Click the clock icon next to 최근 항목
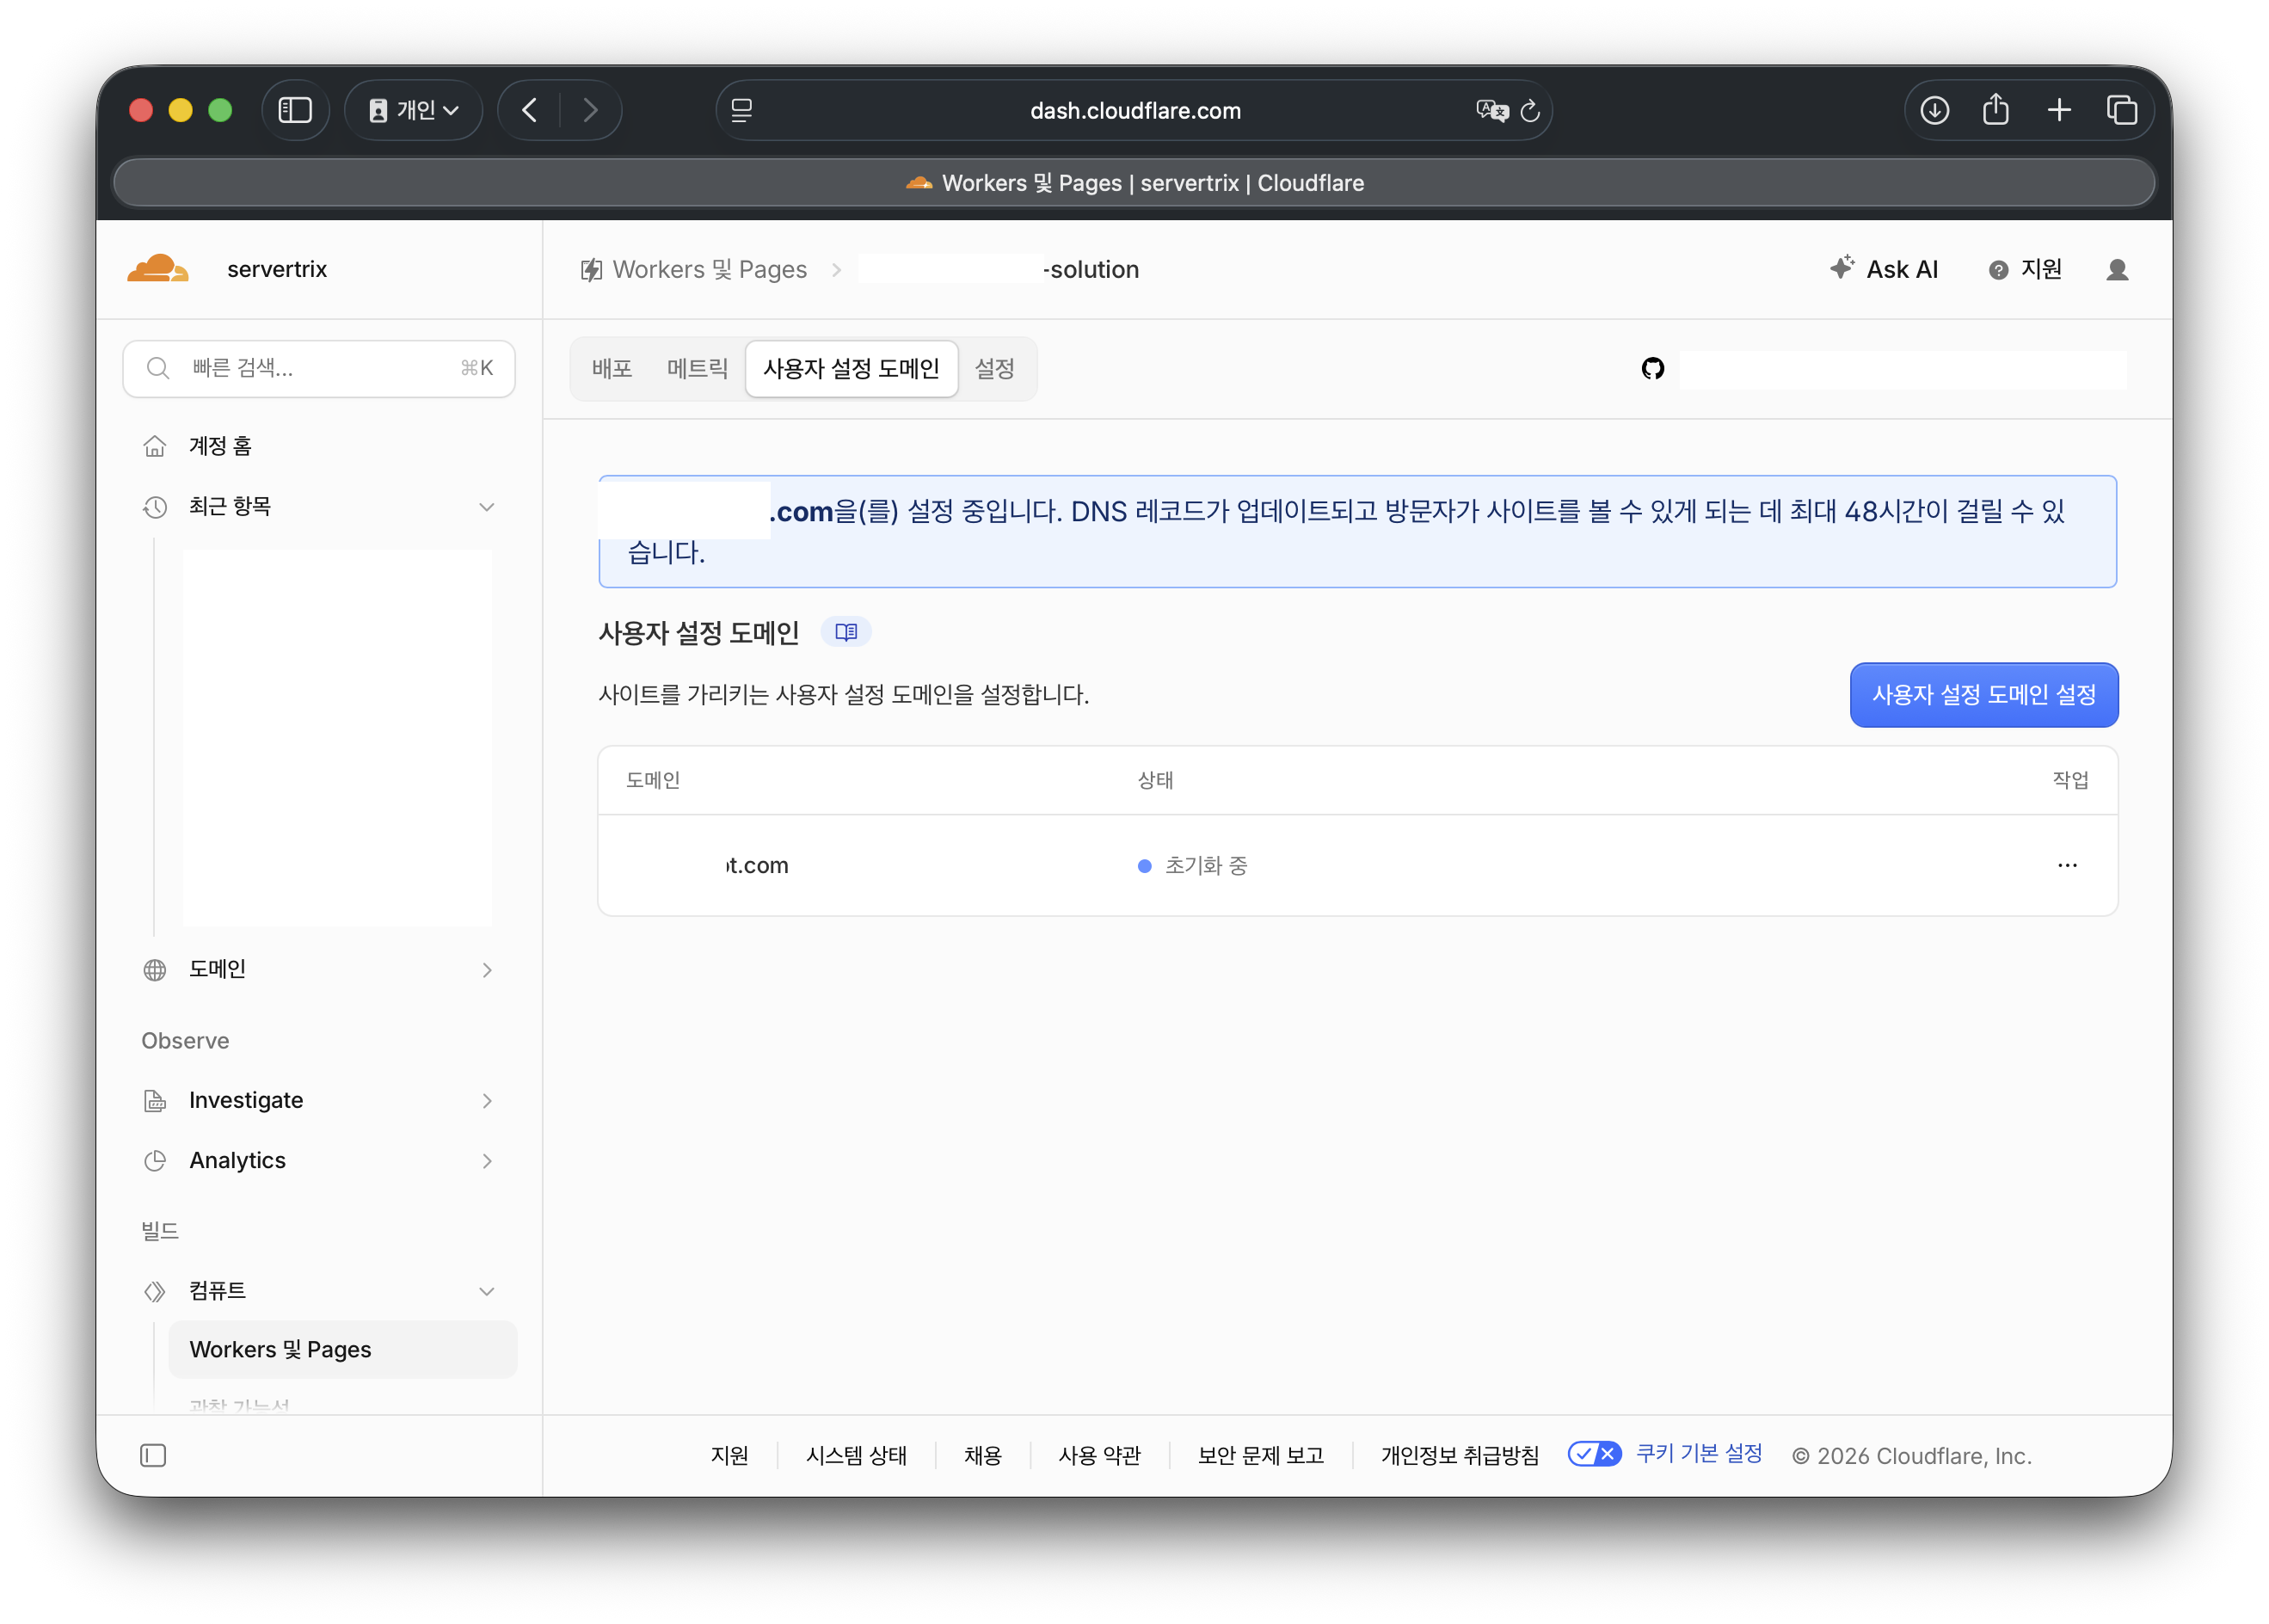Viewport: 2269px width, 1624px height. point(155,507)
